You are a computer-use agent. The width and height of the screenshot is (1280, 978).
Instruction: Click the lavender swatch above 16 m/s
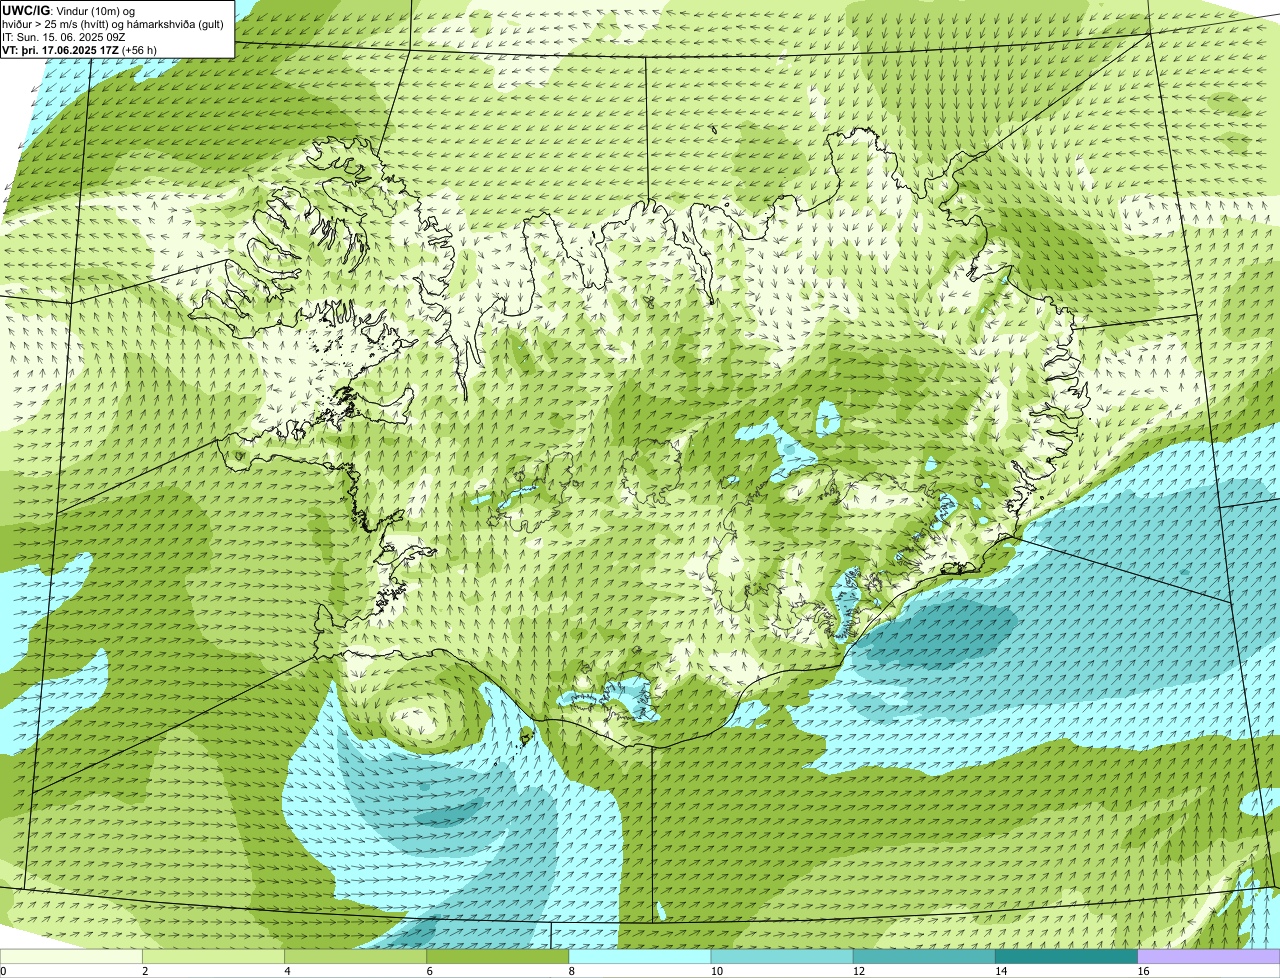coord(1209,957)
